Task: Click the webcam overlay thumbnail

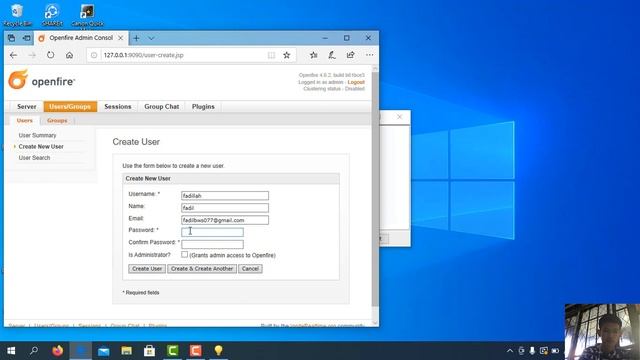Action: coord(602,331)
